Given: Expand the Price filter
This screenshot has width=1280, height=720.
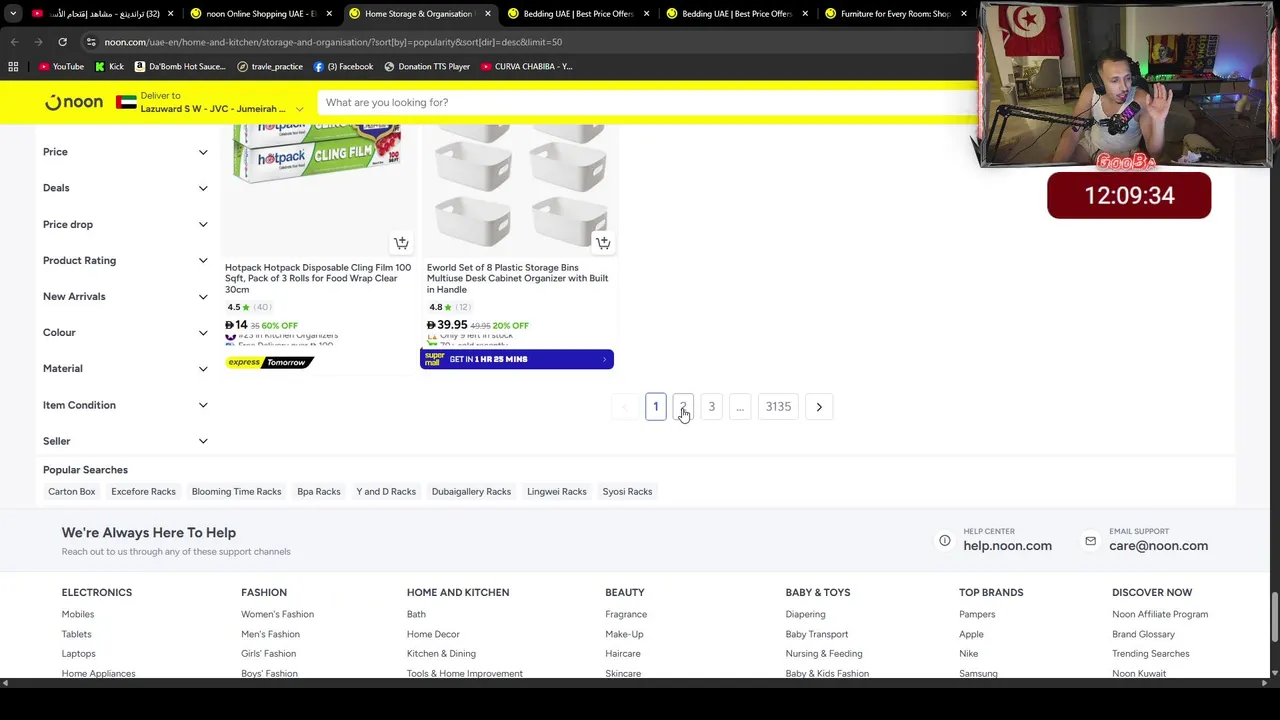Looking at the screenshot, I should 125,152.
